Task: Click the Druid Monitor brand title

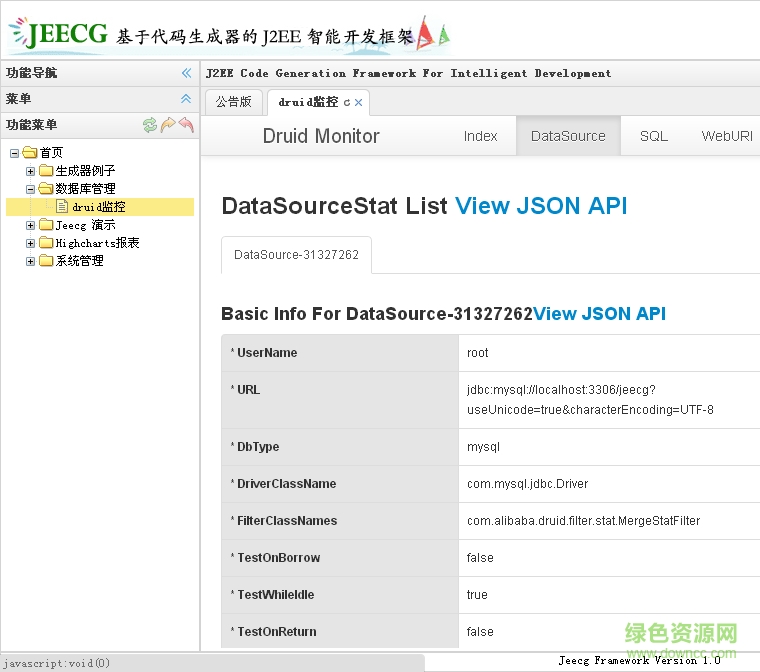Action: pyautogui.click(x=321, y=136)
